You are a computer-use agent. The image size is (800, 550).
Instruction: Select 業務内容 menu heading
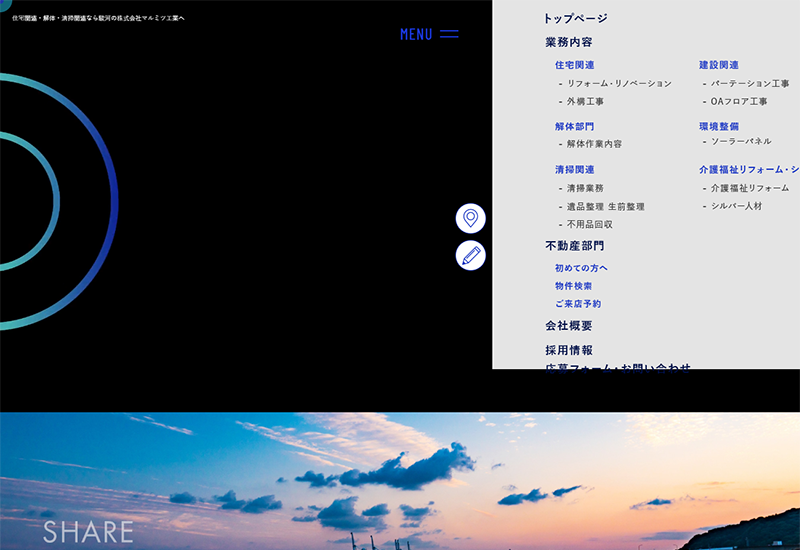click(x=568, y=42)
